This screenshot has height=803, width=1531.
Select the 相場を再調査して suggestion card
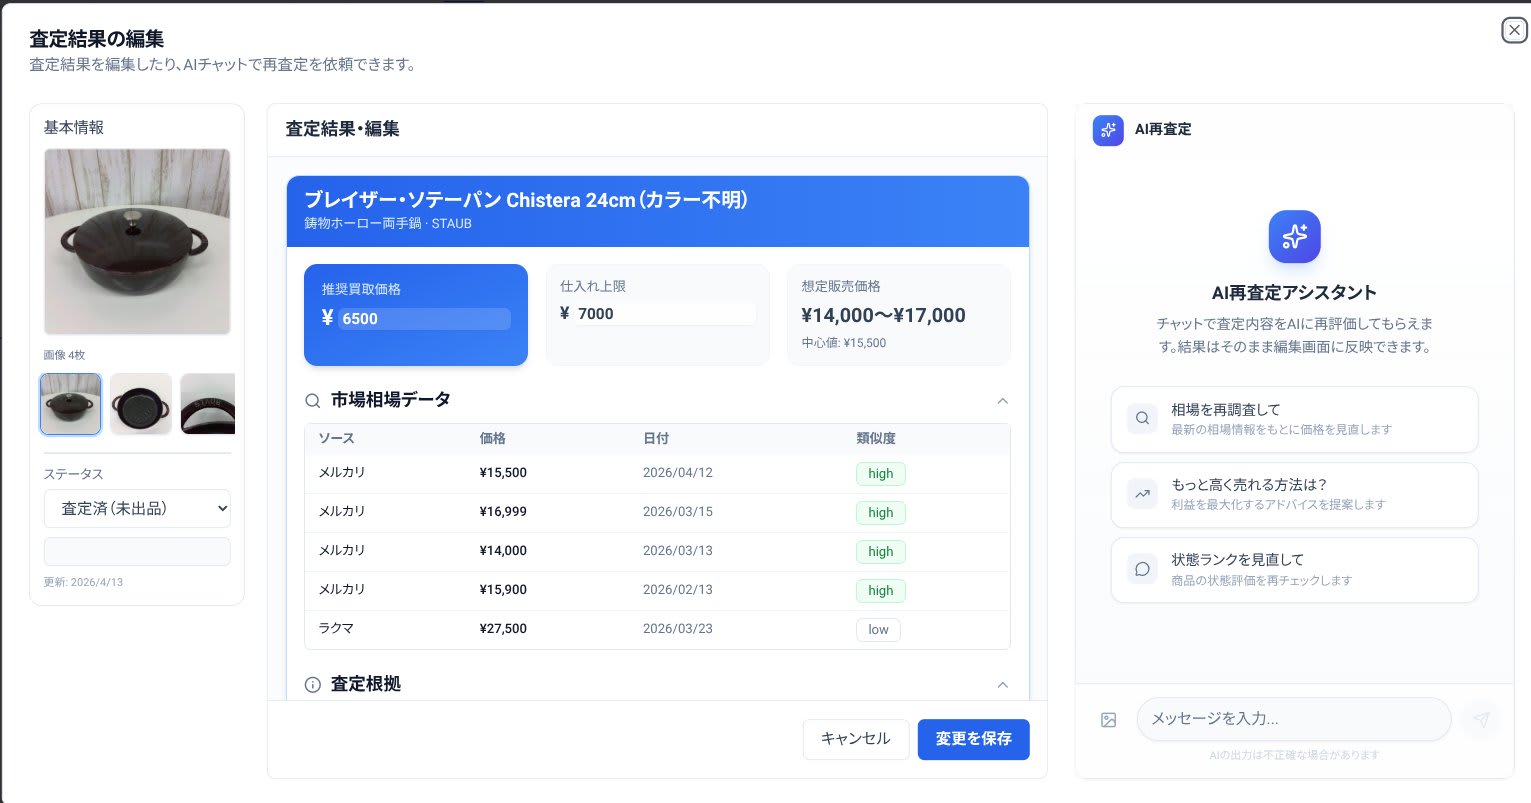pos(1294,419)
